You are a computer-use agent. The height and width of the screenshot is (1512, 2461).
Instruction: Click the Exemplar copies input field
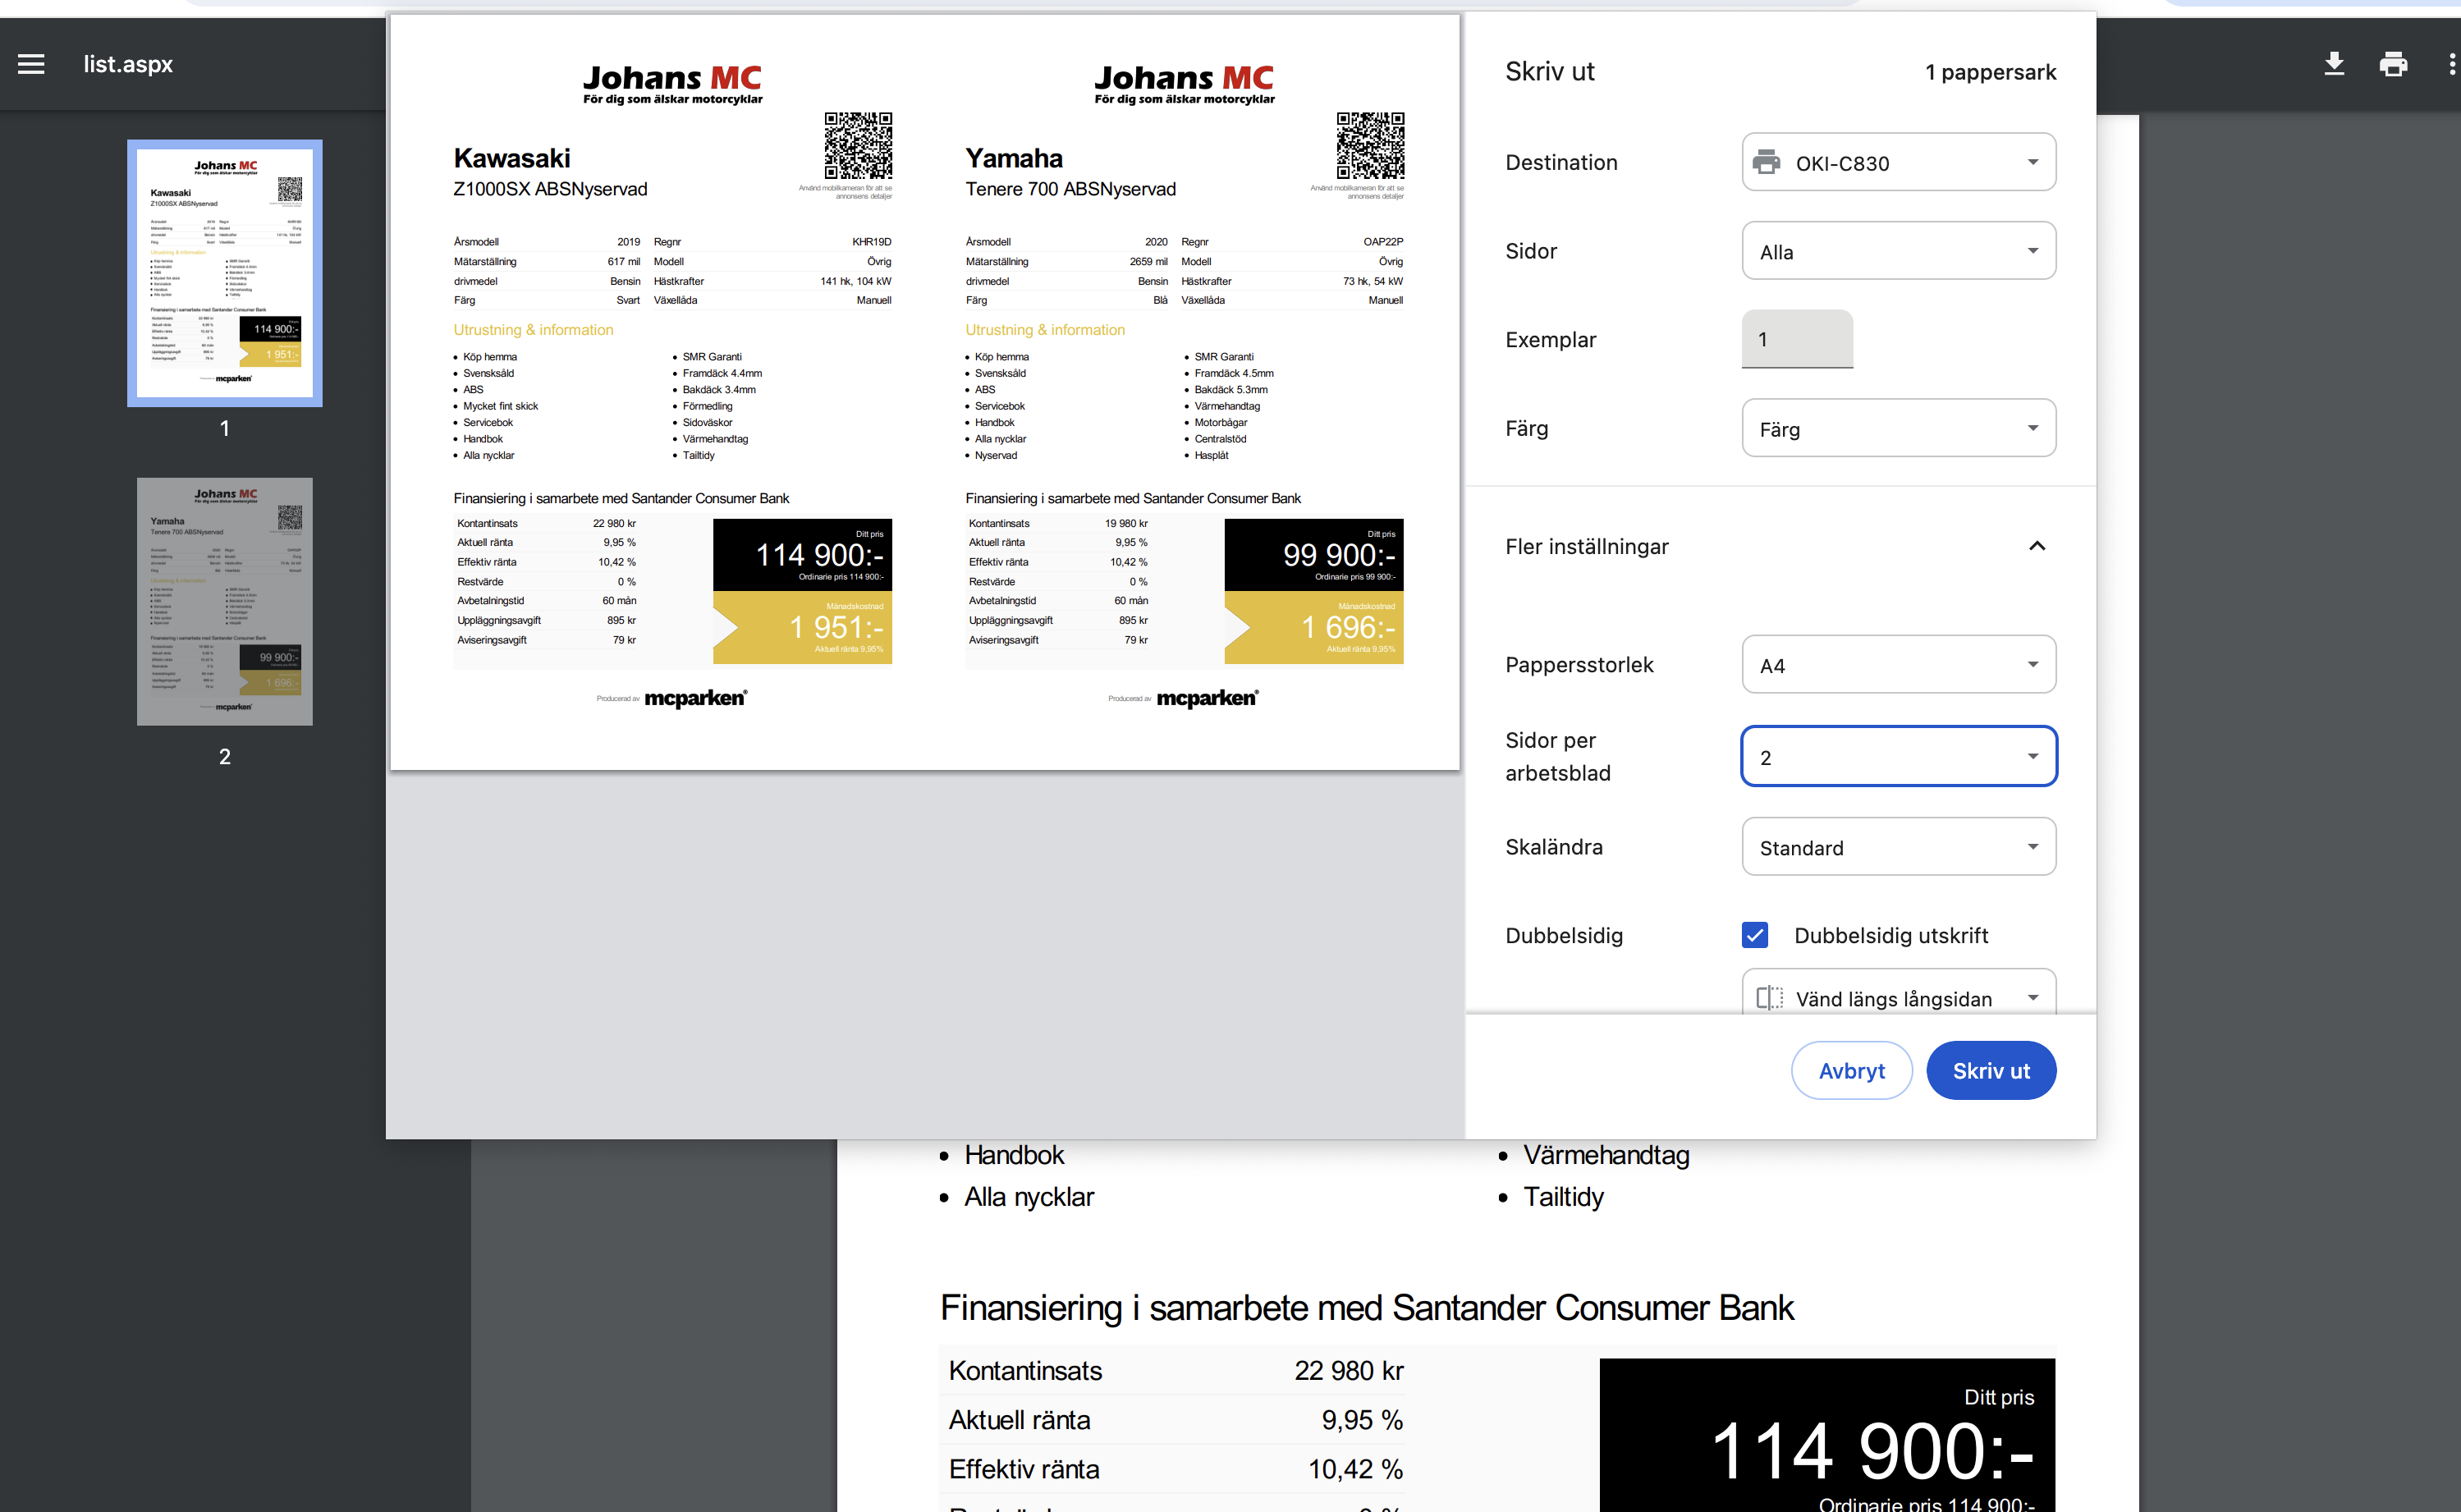1796,339
